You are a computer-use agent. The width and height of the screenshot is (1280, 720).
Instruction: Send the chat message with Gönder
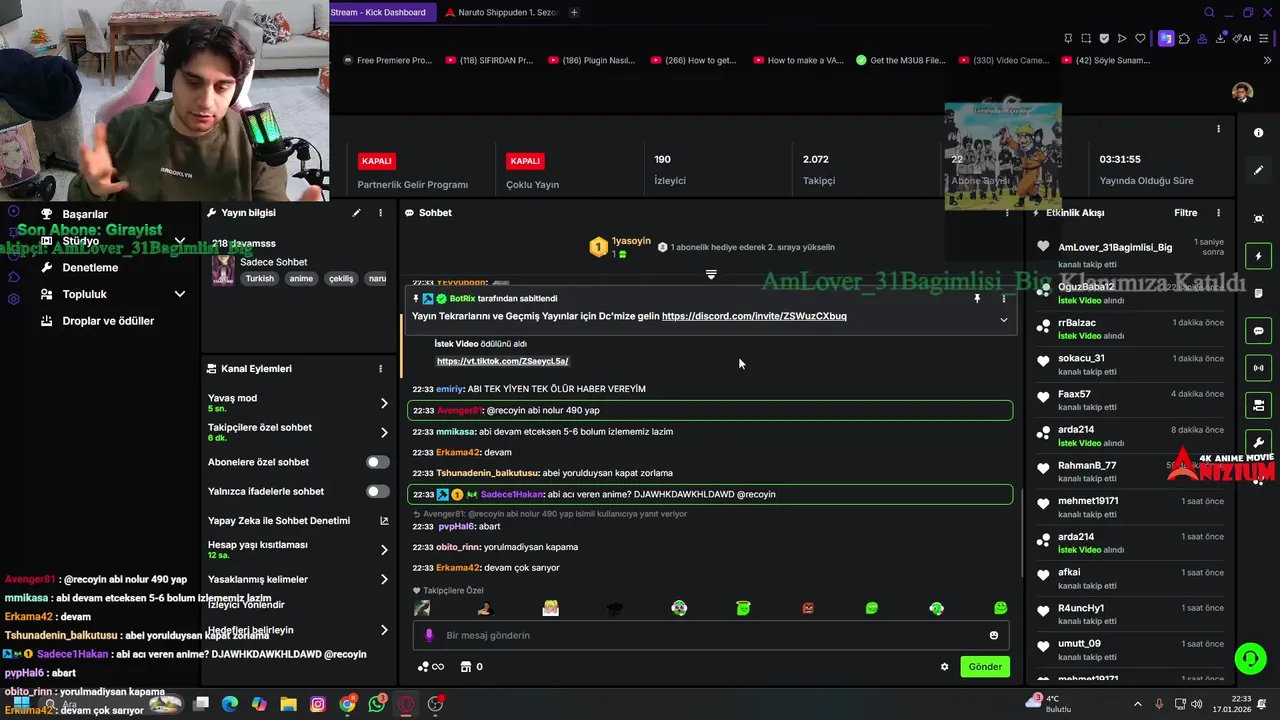[985, 667]
